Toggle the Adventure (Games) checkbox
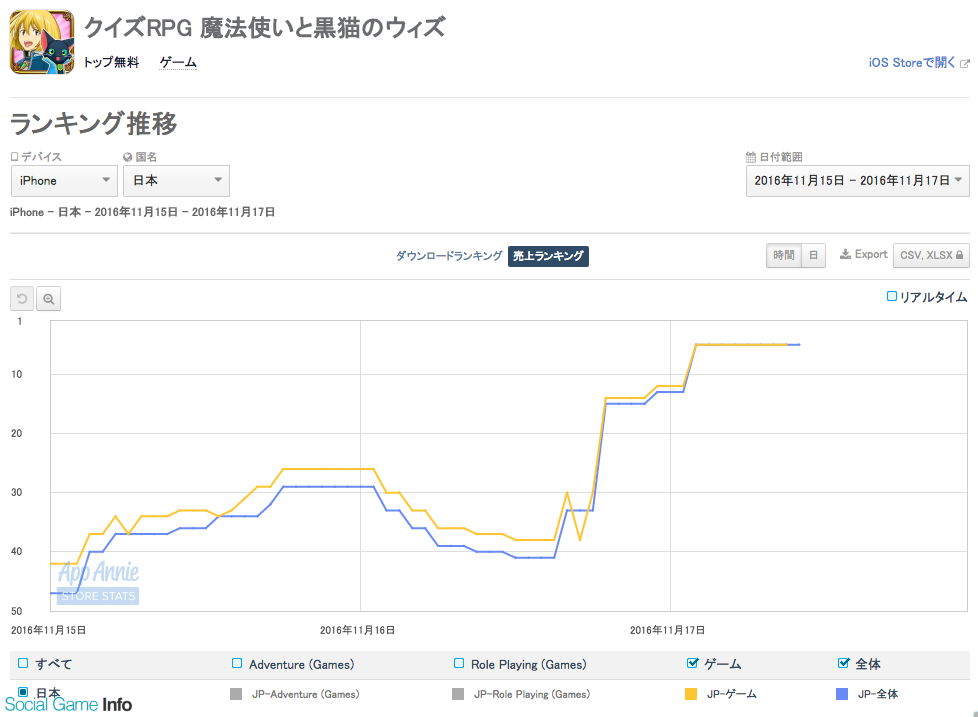978x717 pixels. pyautogui.click(x=237, y=663)
